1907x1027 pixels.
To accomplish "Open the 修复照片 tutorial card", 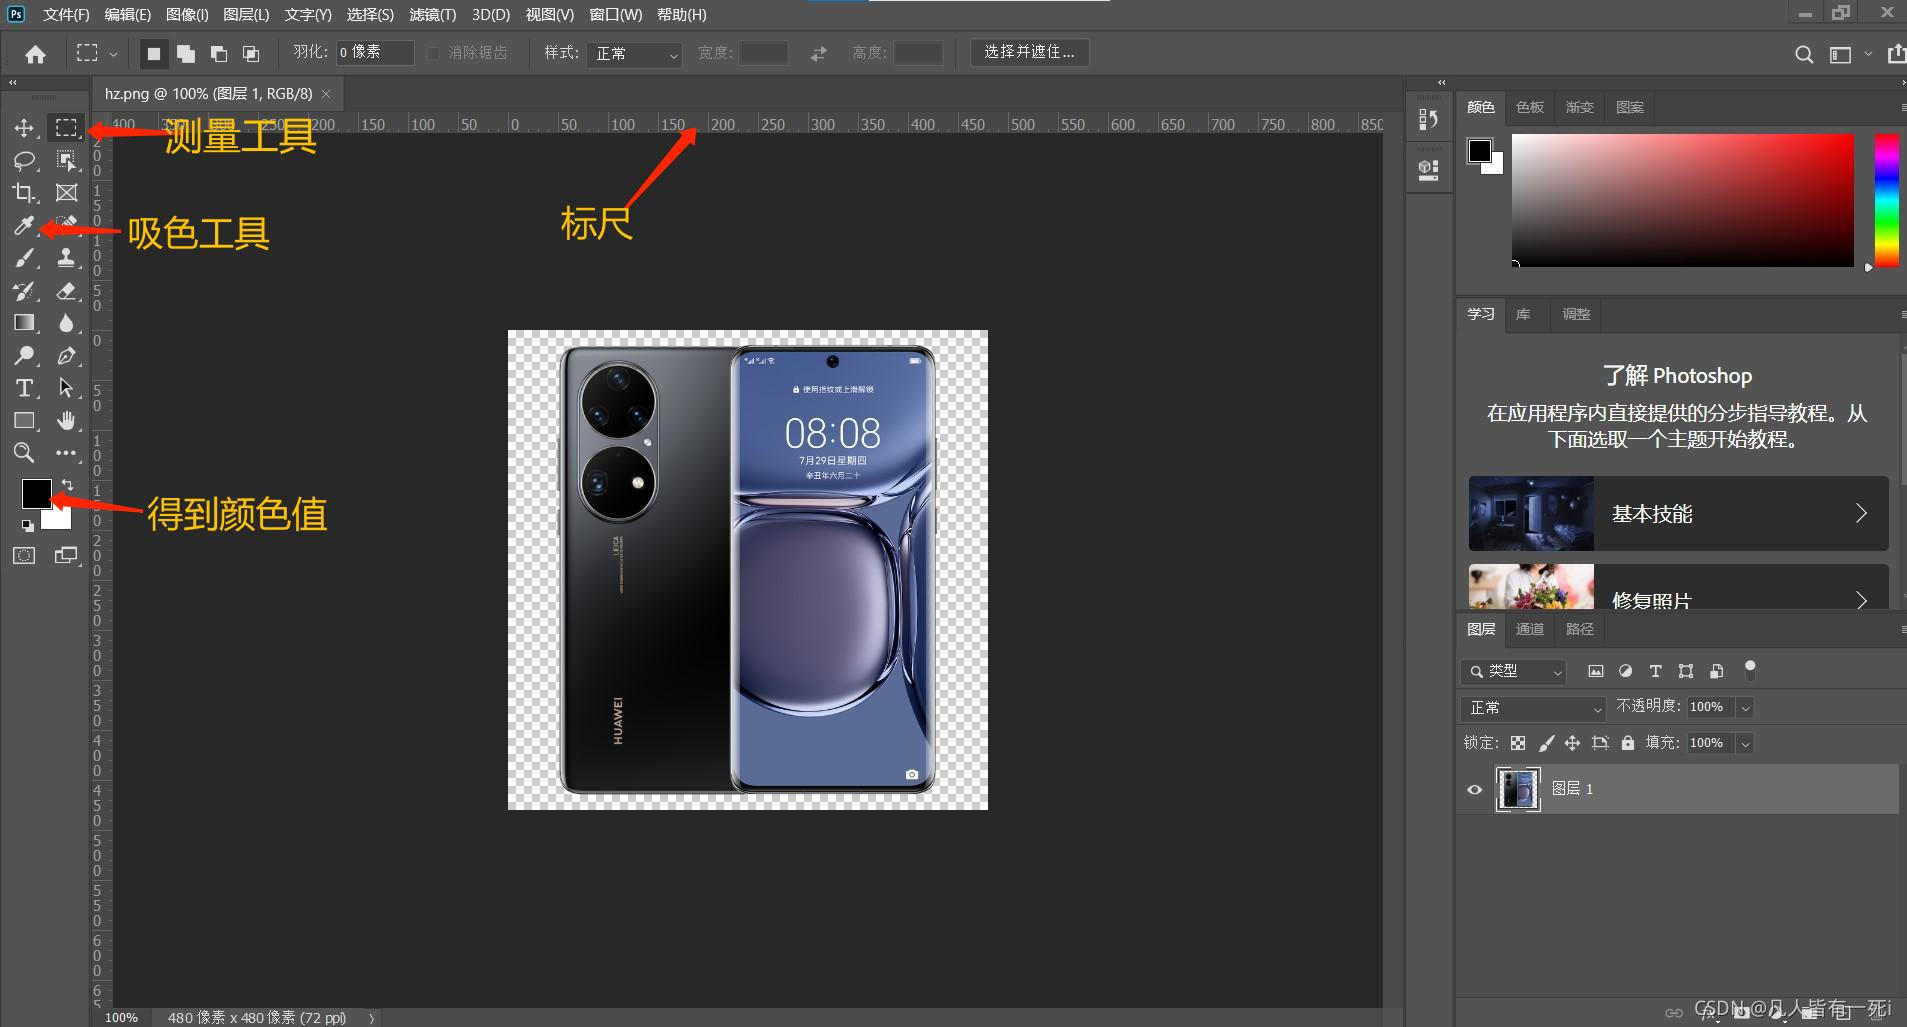I will [1678, 586].
